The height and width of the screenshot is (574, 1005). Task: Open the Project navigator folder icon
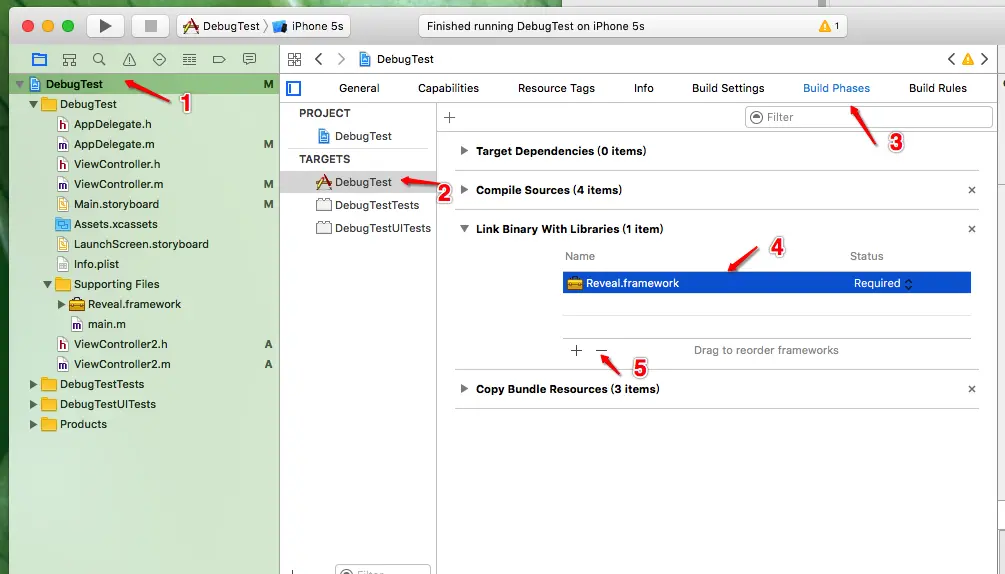point(40,60)
